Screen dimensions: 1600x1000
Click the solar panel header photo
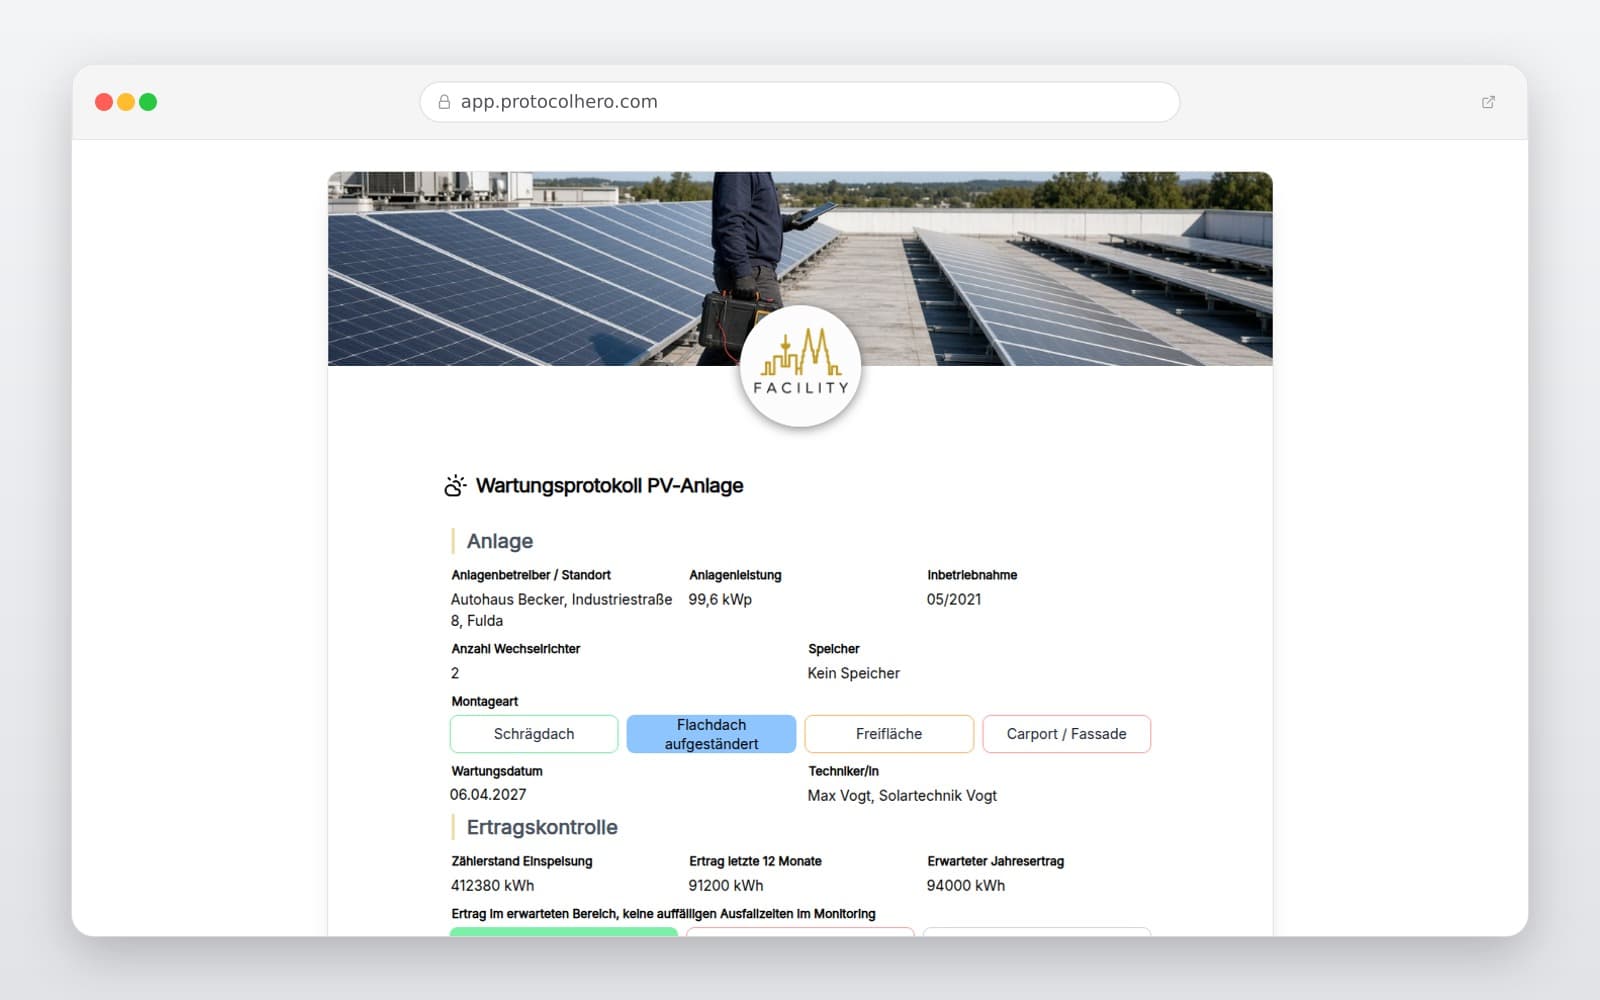coord(800,269)
